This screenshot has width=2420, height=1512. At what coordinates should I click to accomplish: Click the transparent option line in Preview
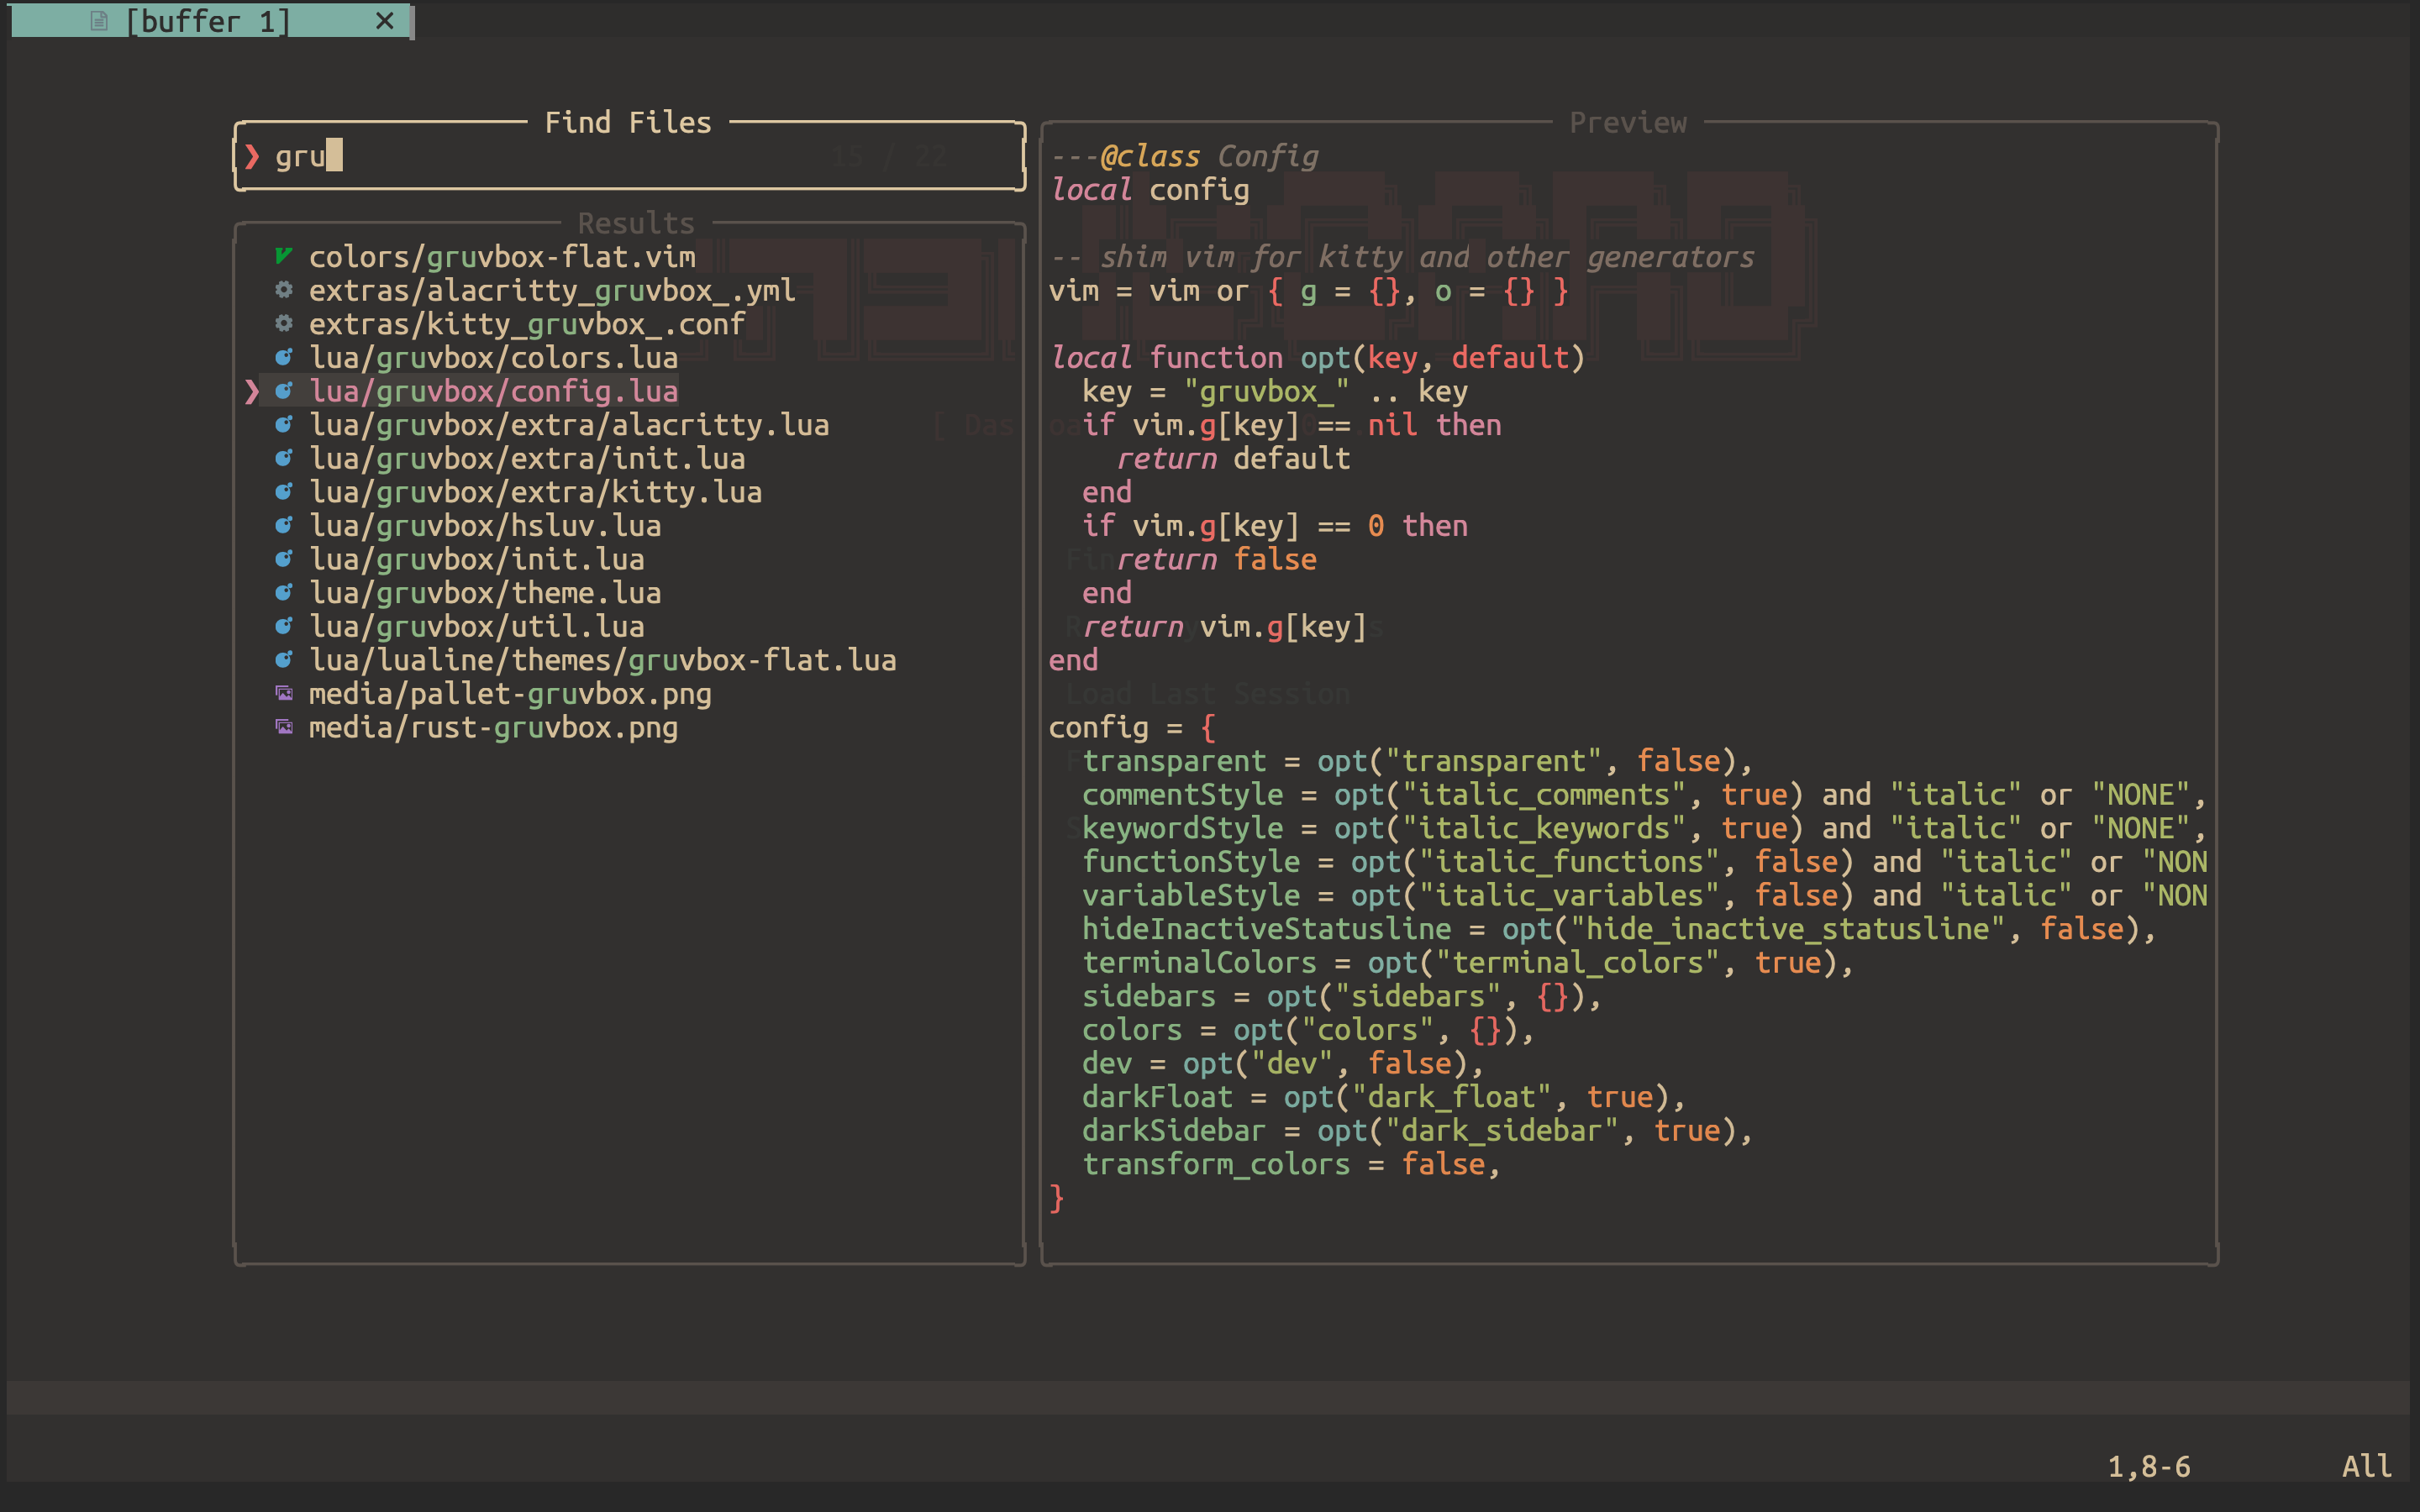click(x=1415, y=761)
